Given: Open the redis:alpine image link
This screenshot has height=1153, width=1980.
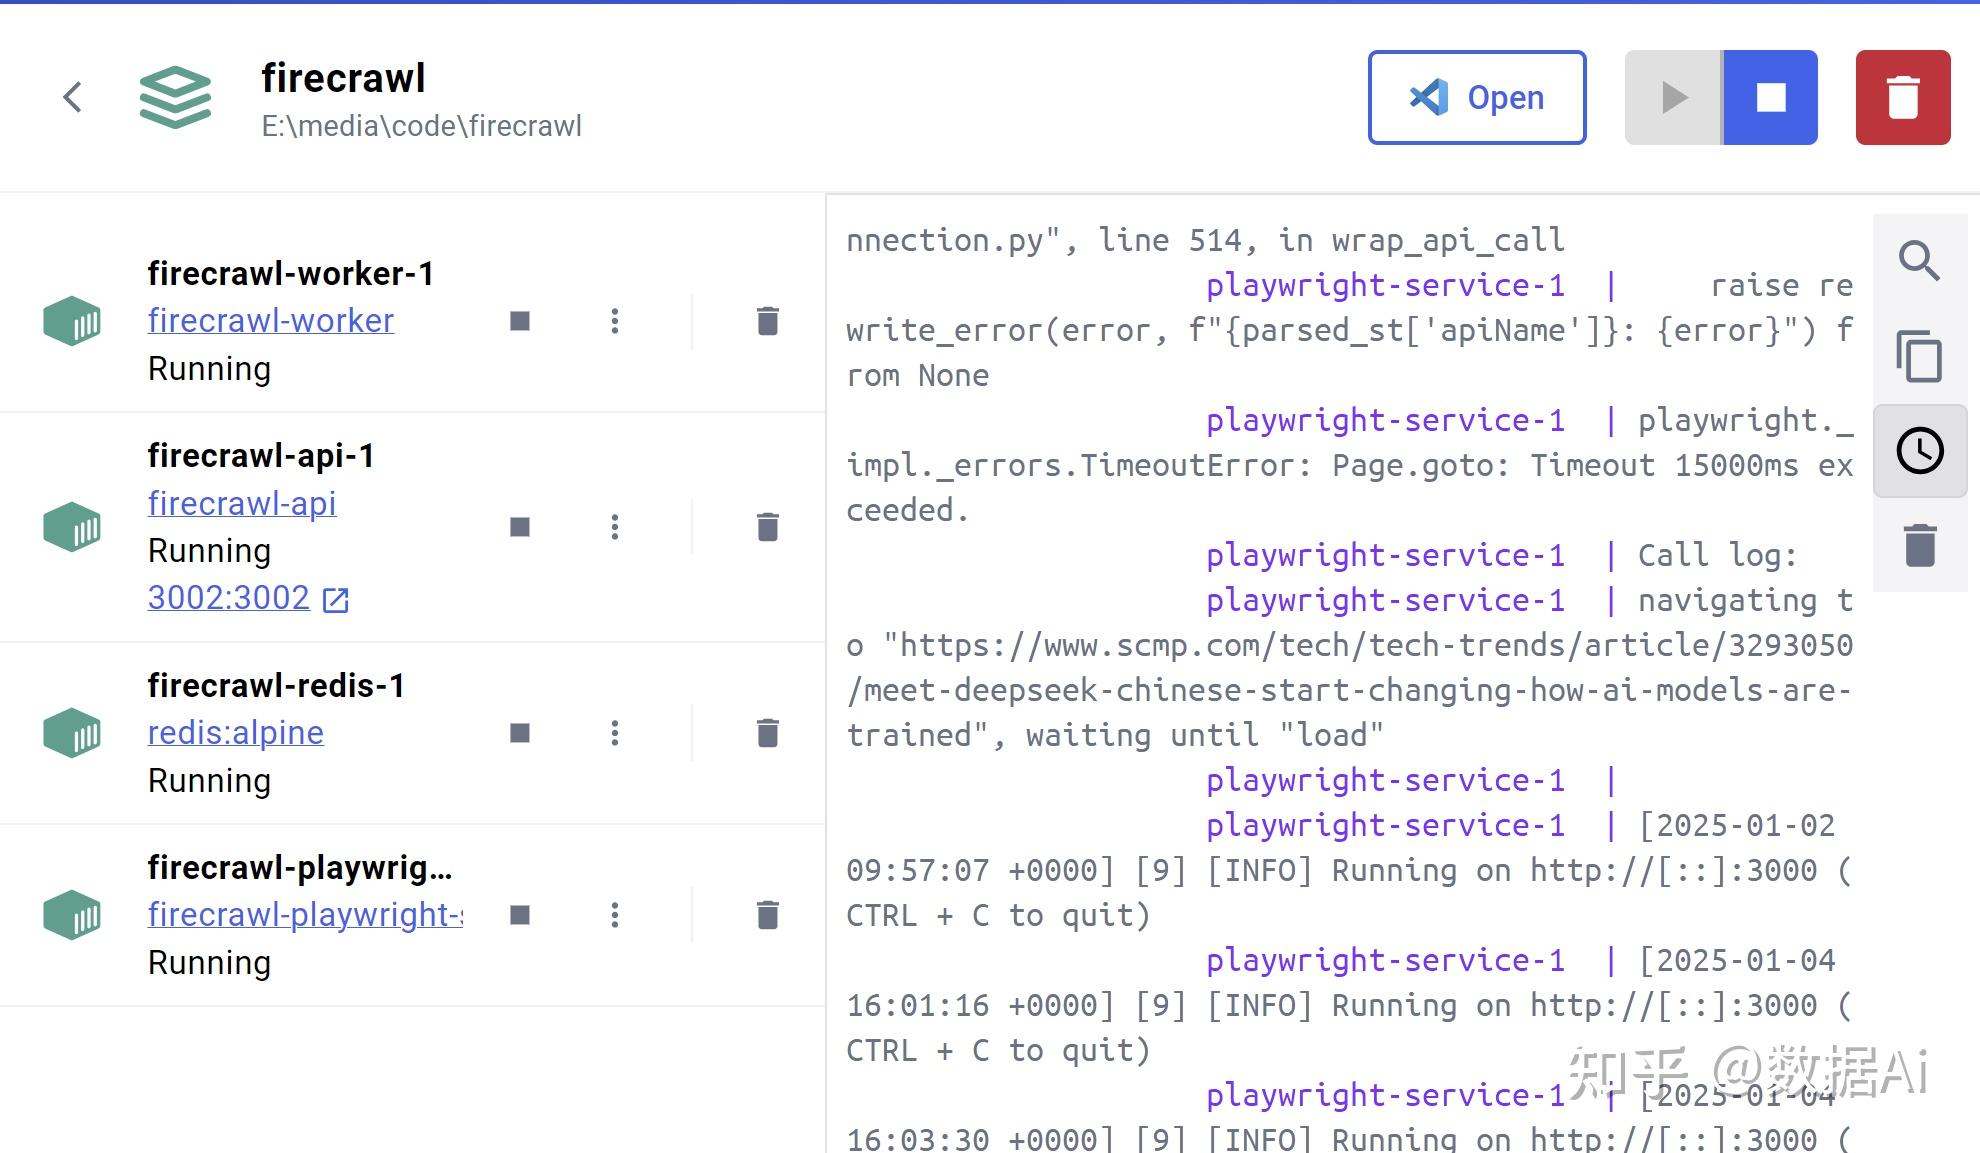Looking at the screenshot, I should (x=235, y=733).
